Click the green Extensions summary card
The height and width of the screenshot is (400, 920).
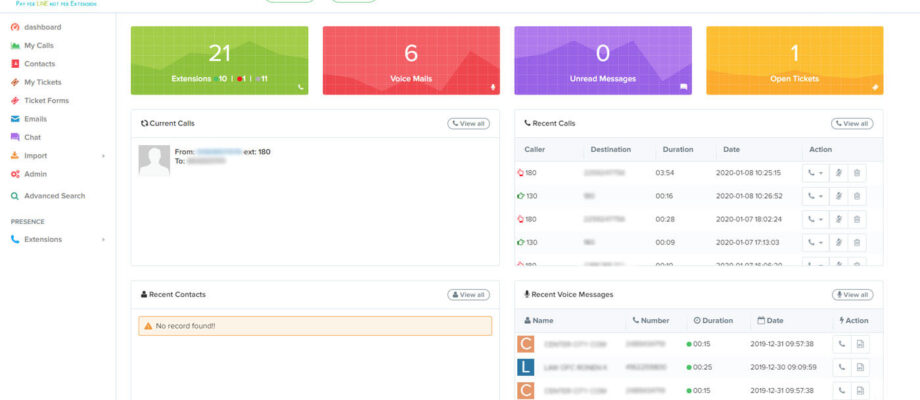pyautogui.click(x=219, y=60)
